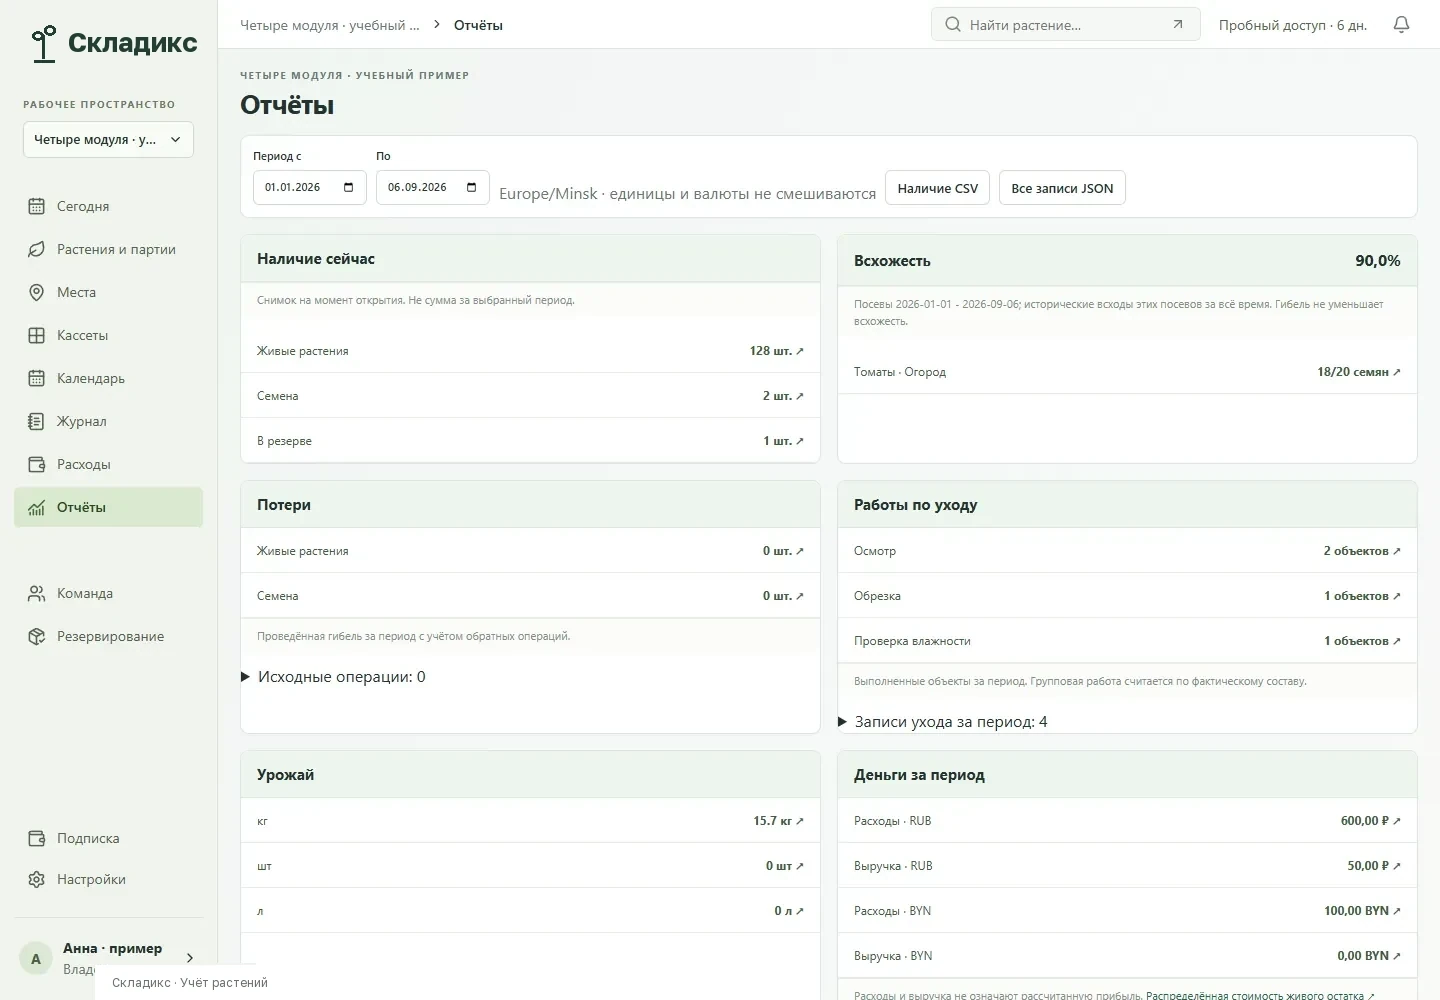Open Томаты · Огород 18/20 семян
1440x1000 pixels.
1359,372
